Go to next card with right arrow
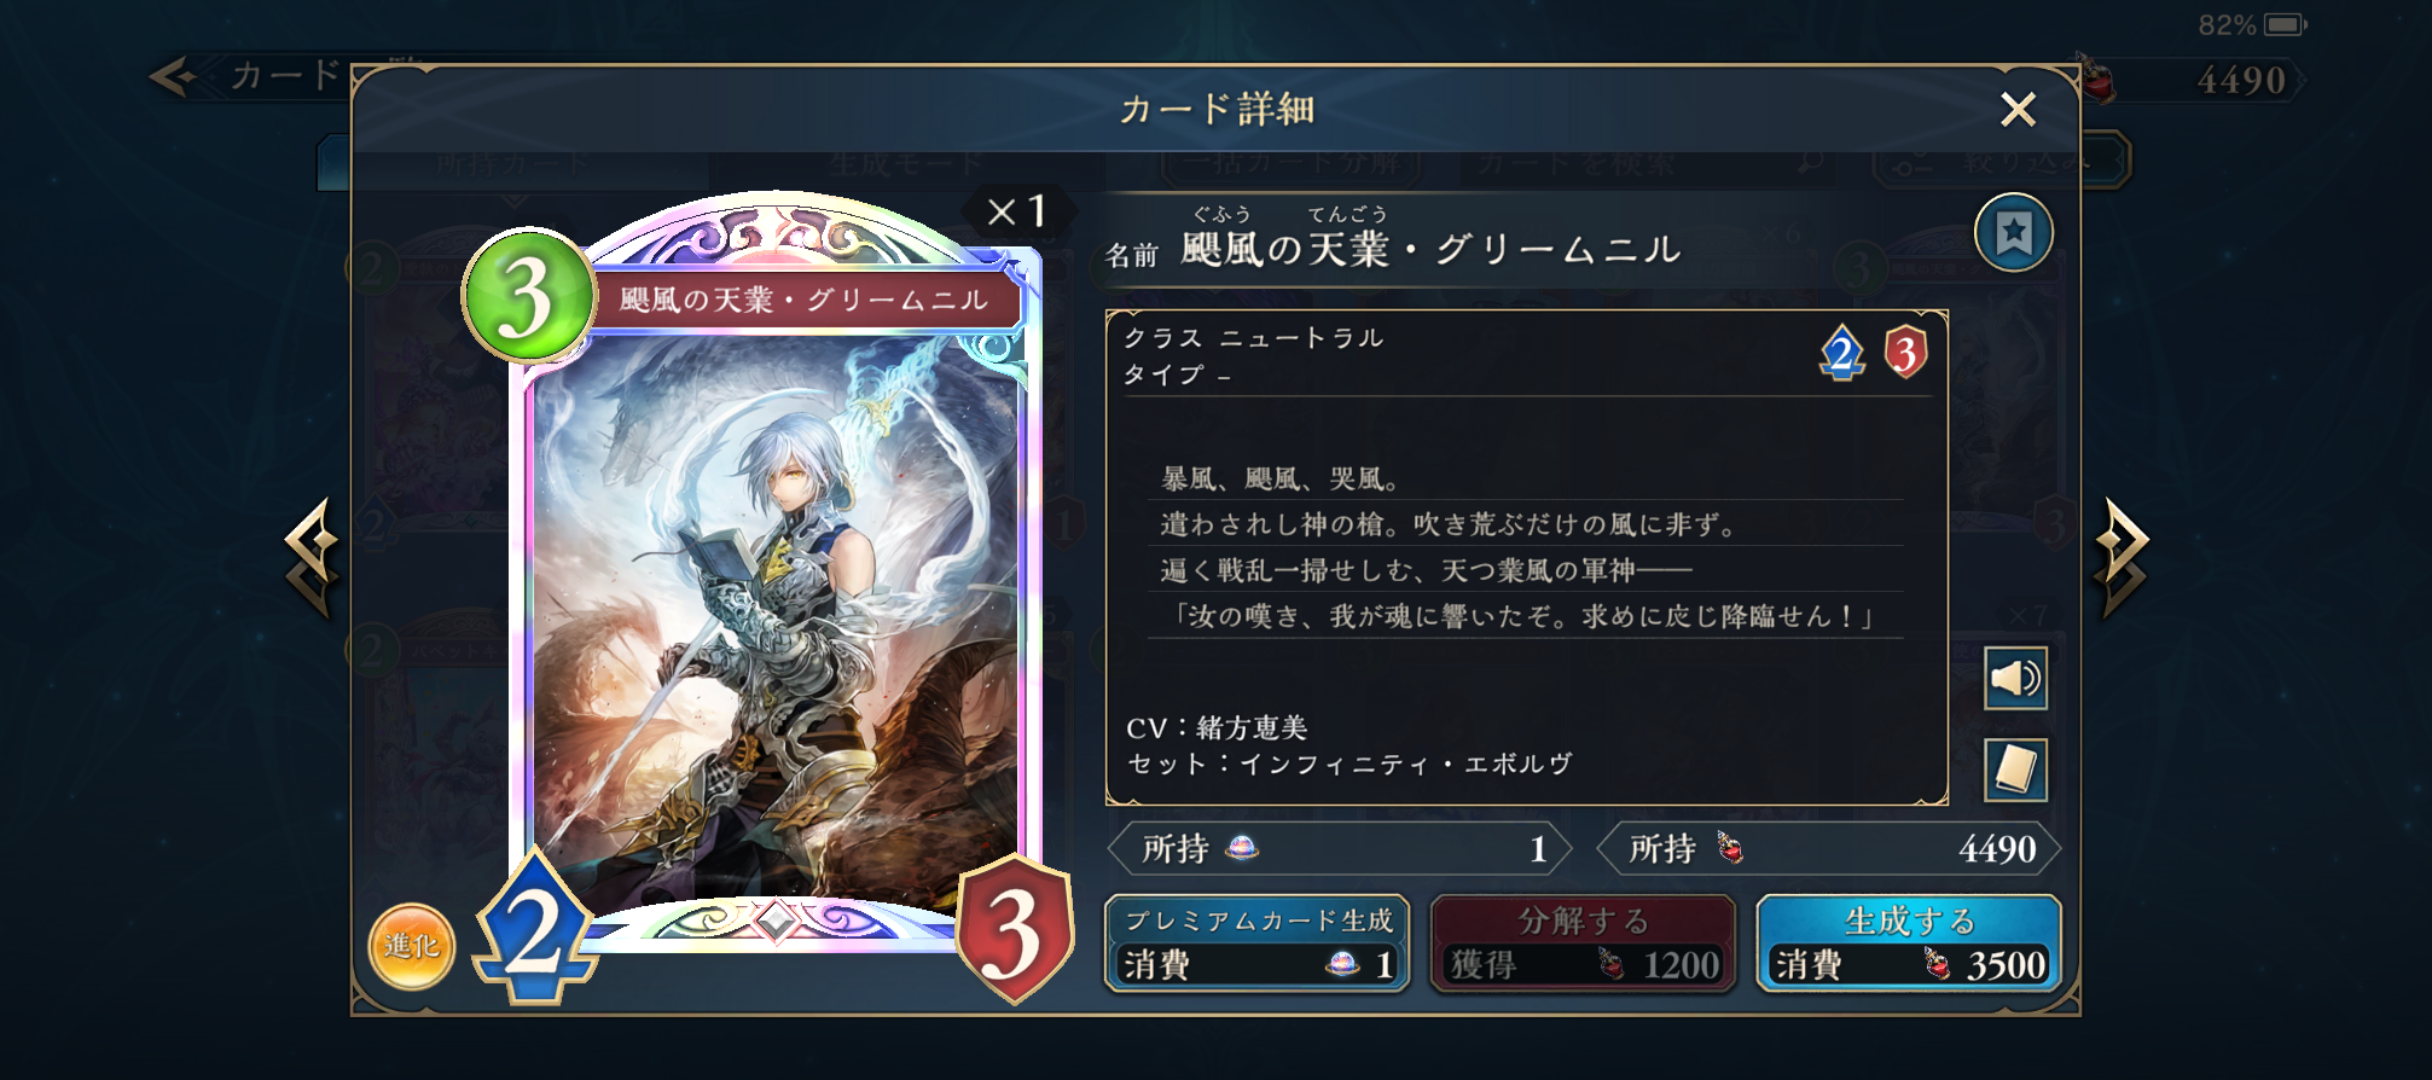Screen dimensions: 2432x1080 (2122, 556)
